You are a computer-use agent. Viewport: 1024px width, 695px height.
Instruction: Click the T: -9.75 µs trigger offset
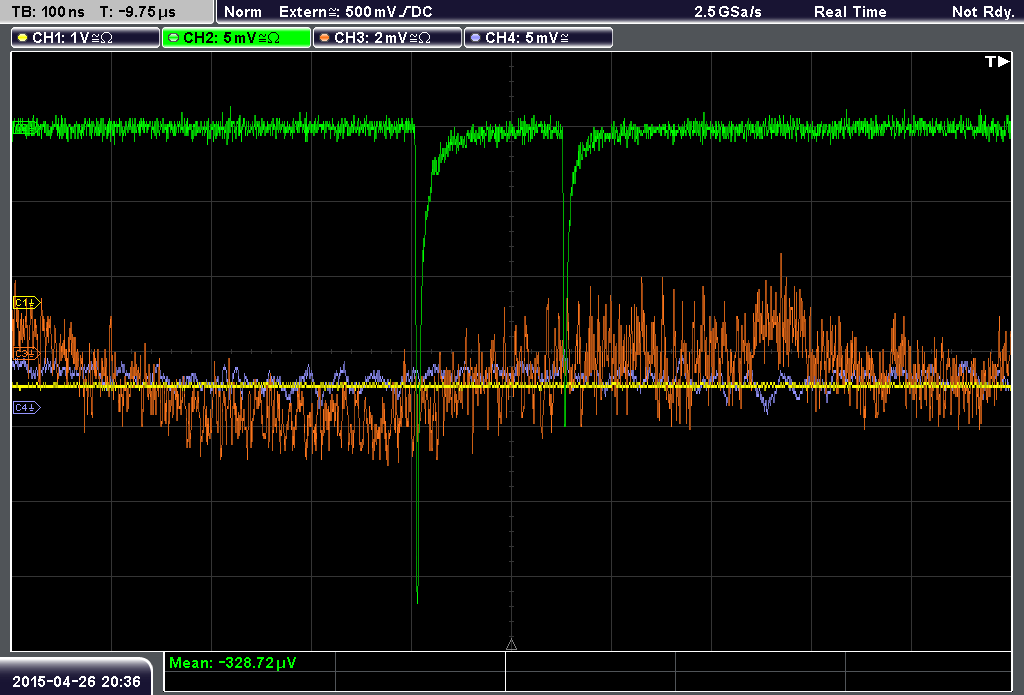(x=137, y=12)
